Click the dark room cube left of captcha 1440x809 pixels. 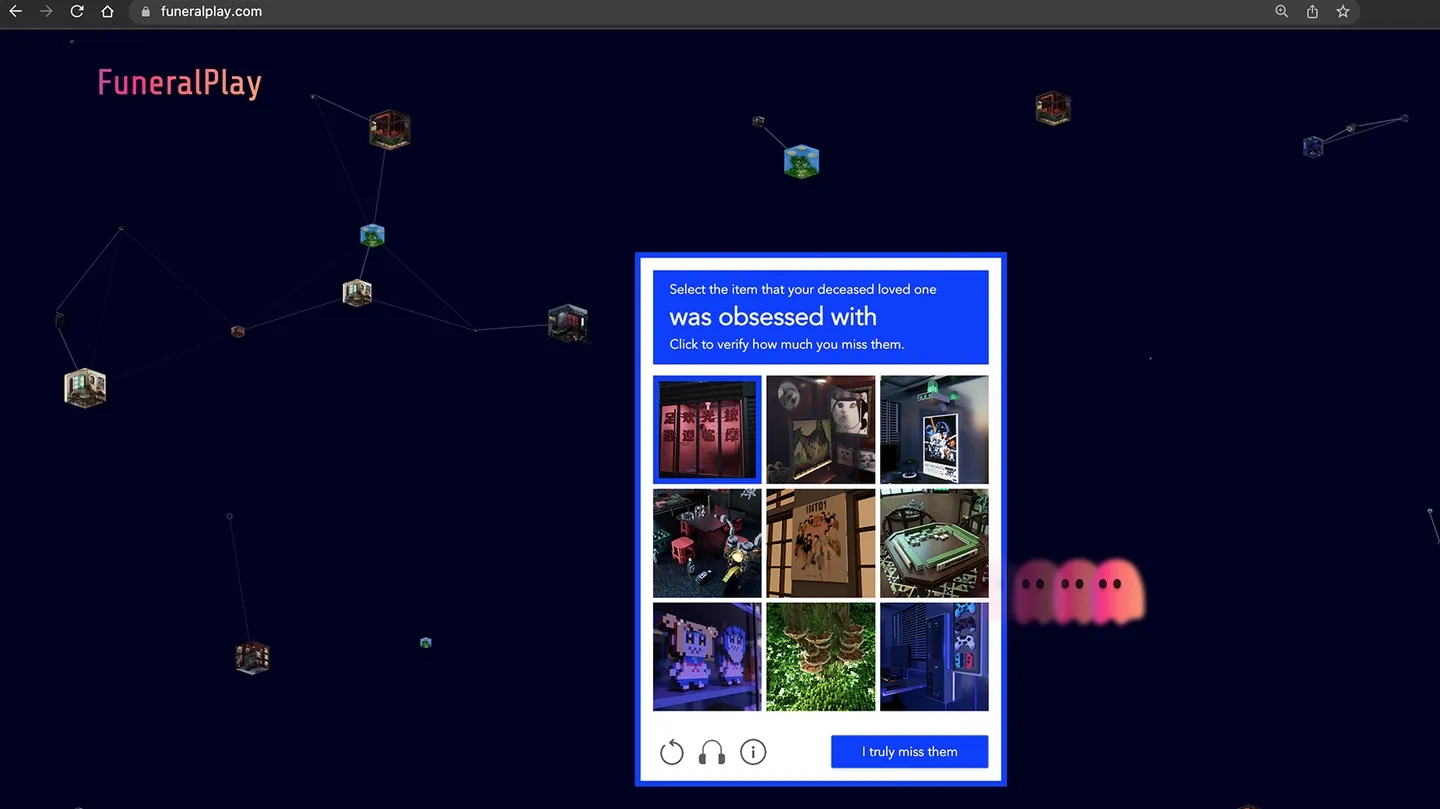coord(568,322)
